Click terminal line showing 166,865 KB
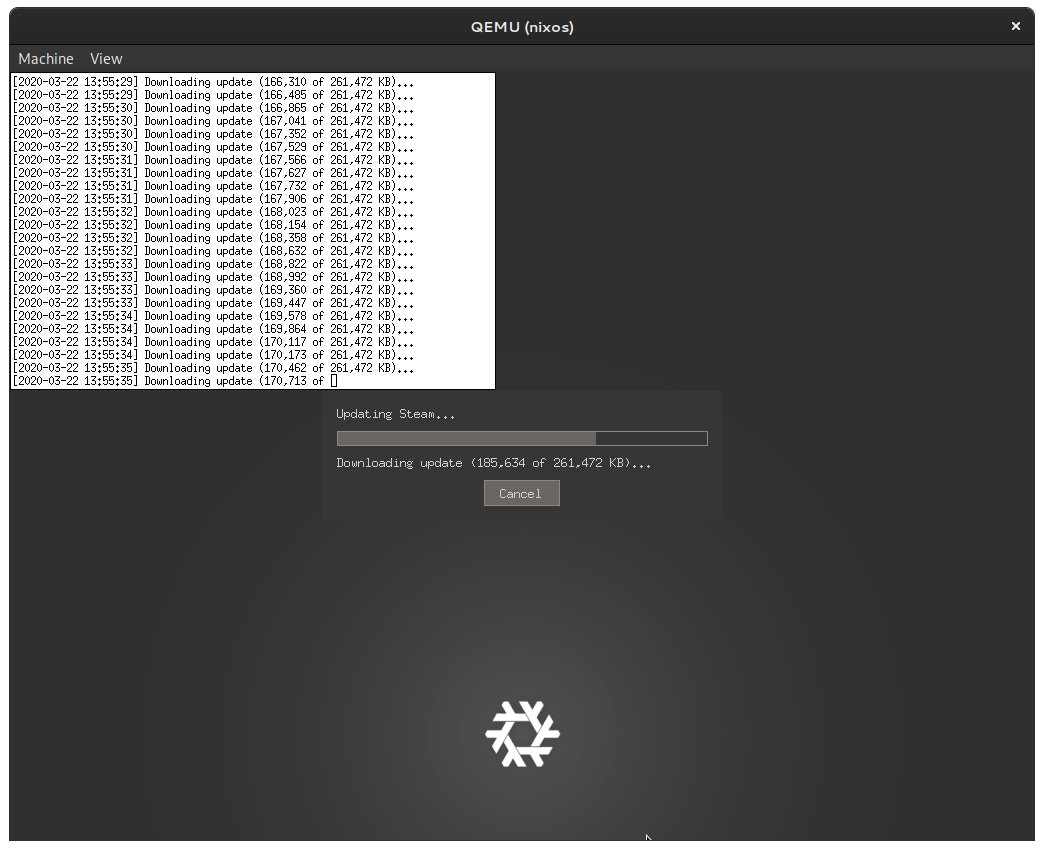The height and width of the screenshot is (850, 1044). point(213,108)
